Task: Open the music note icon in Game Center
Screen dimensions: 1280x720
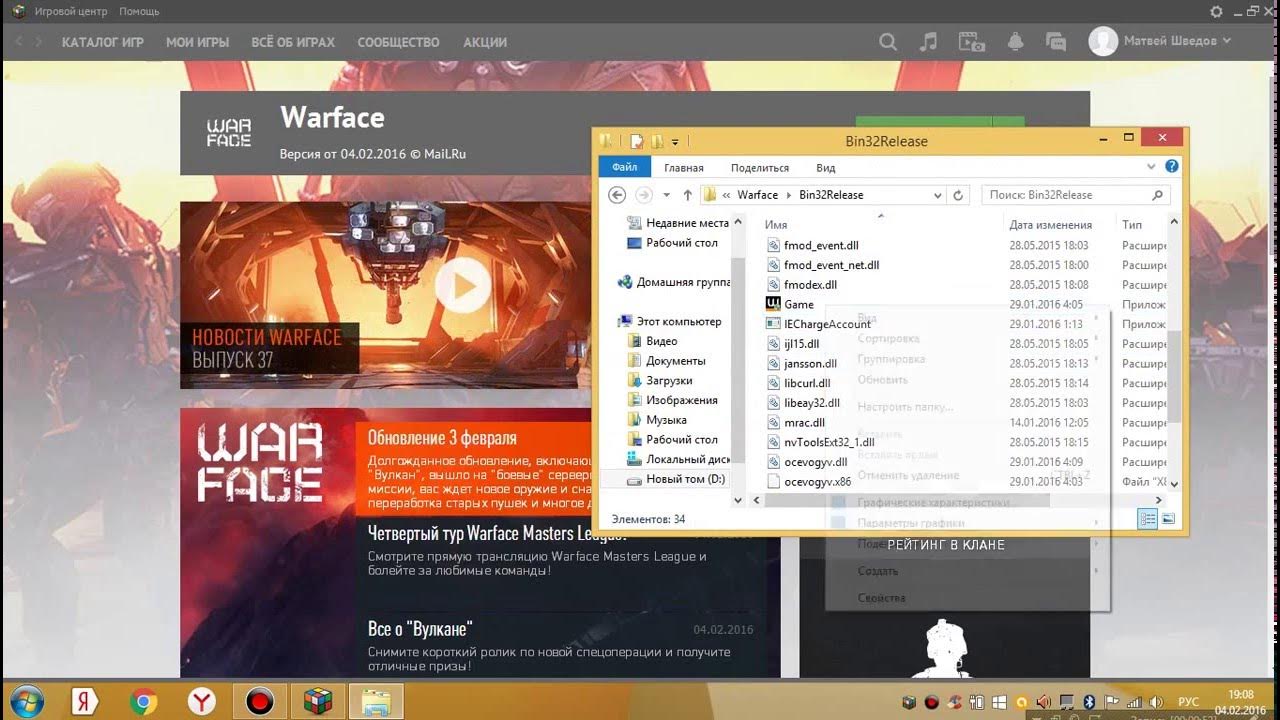Action: [929, 42]
